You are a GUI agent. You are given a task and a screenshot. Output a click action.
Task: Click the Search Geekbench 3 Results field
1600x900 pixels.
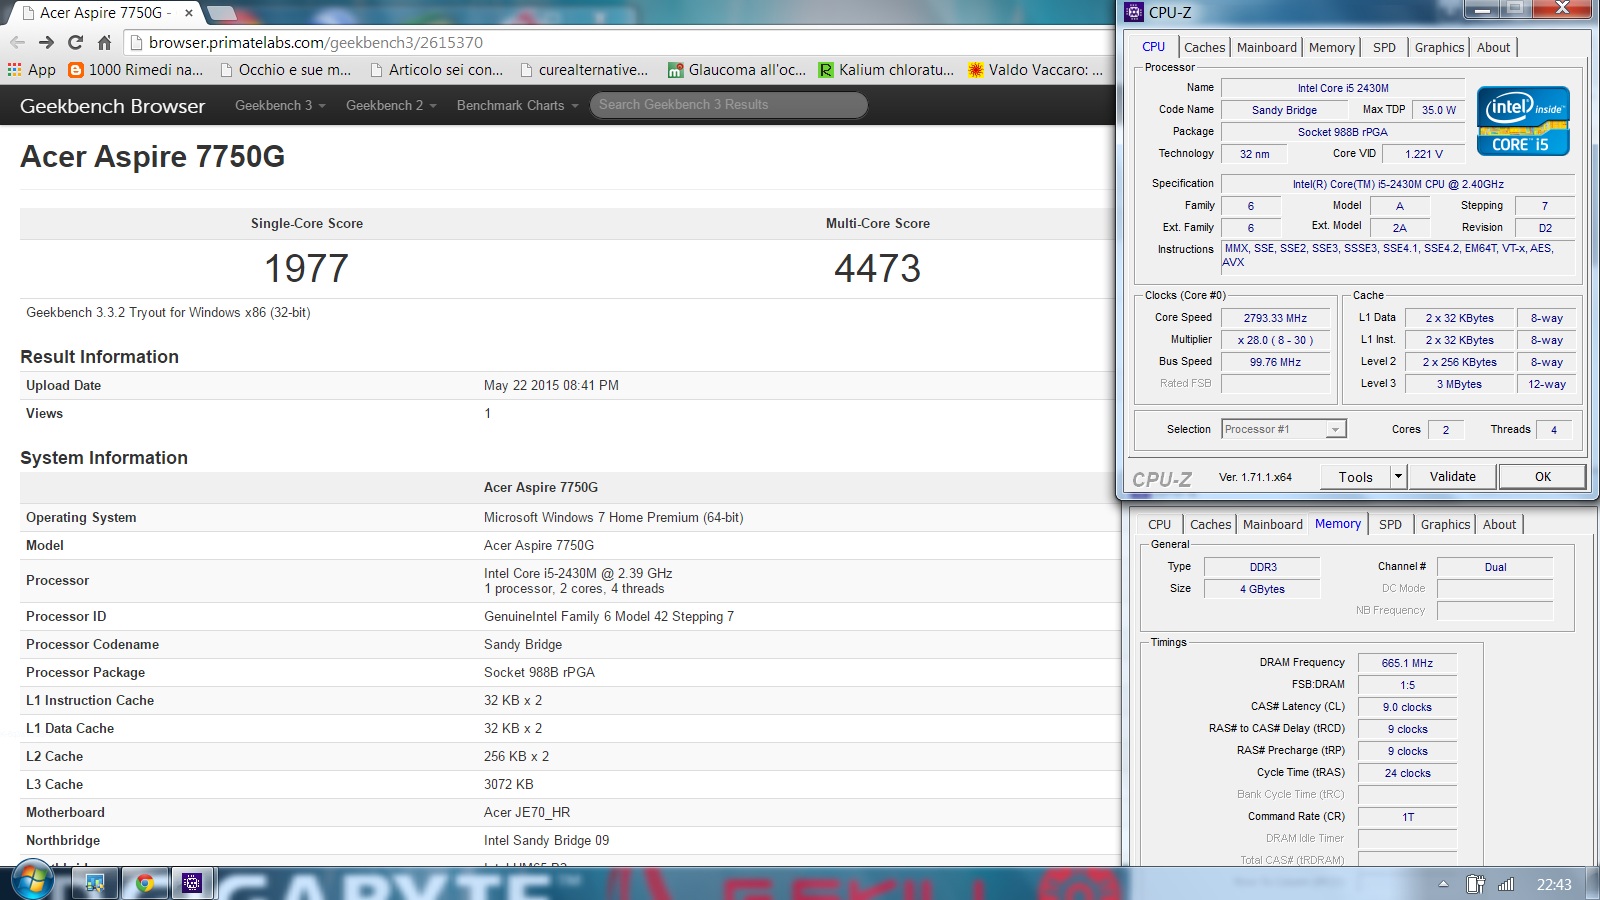[728, 105]
